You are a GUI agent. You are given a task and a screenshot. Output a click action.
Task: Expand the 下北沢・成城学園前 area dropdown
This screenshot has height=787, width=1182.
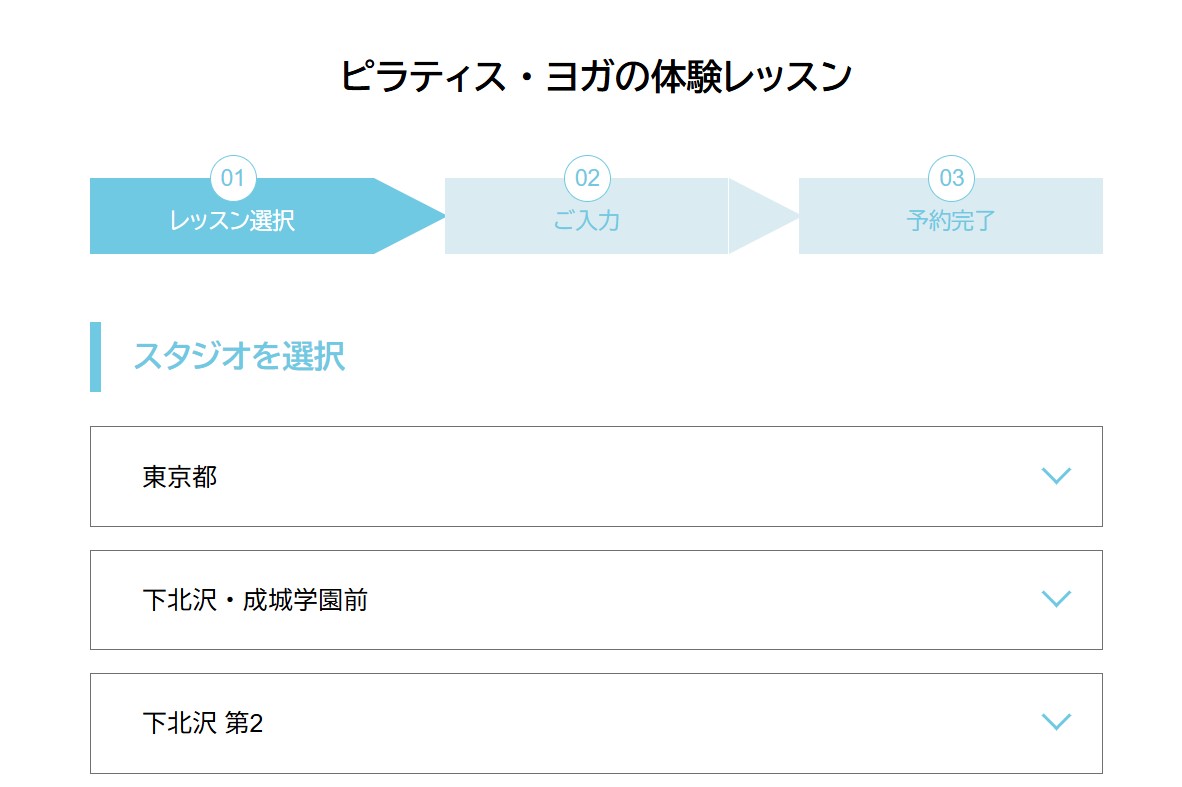click(596, 600)
